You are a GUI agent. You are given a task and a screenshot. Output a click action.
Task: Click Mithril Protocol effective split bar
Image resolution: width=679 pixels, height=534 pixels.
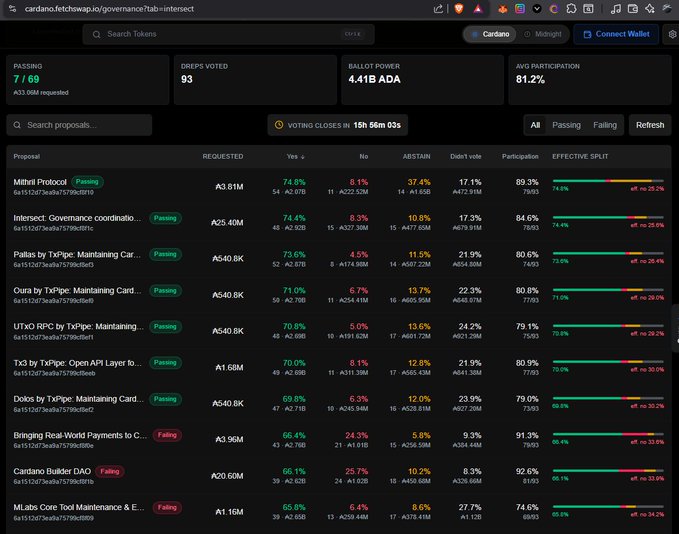coord(608,181)
